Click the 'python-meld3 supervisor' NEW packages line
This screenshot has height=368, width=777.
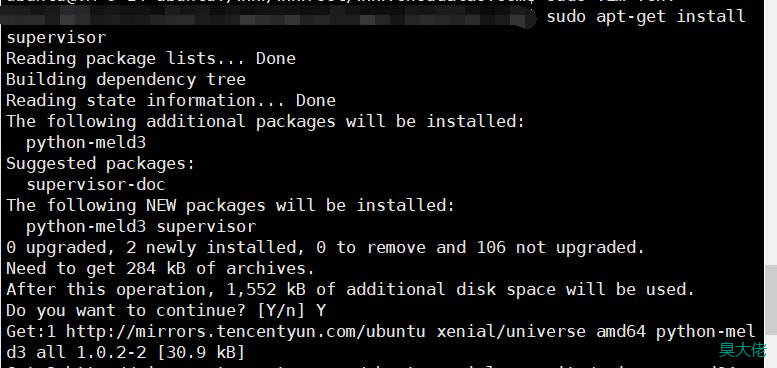click(x=141, y=227)
